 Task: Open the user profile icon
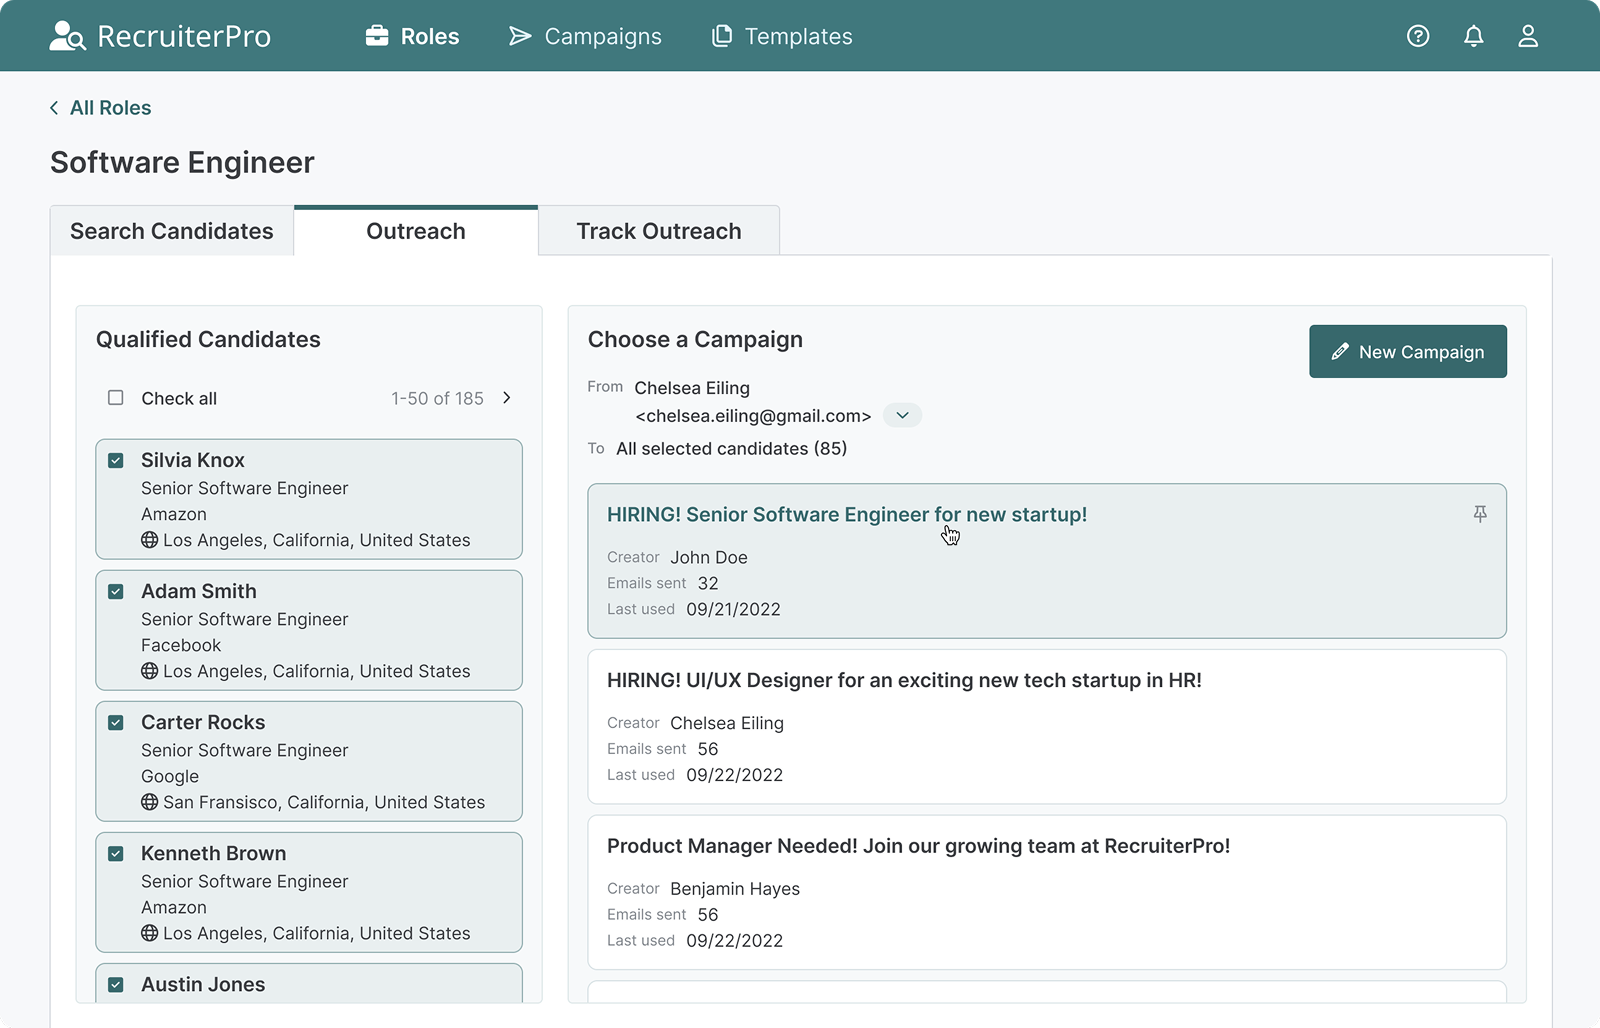pyautogui.click(x=1528, y=36)
